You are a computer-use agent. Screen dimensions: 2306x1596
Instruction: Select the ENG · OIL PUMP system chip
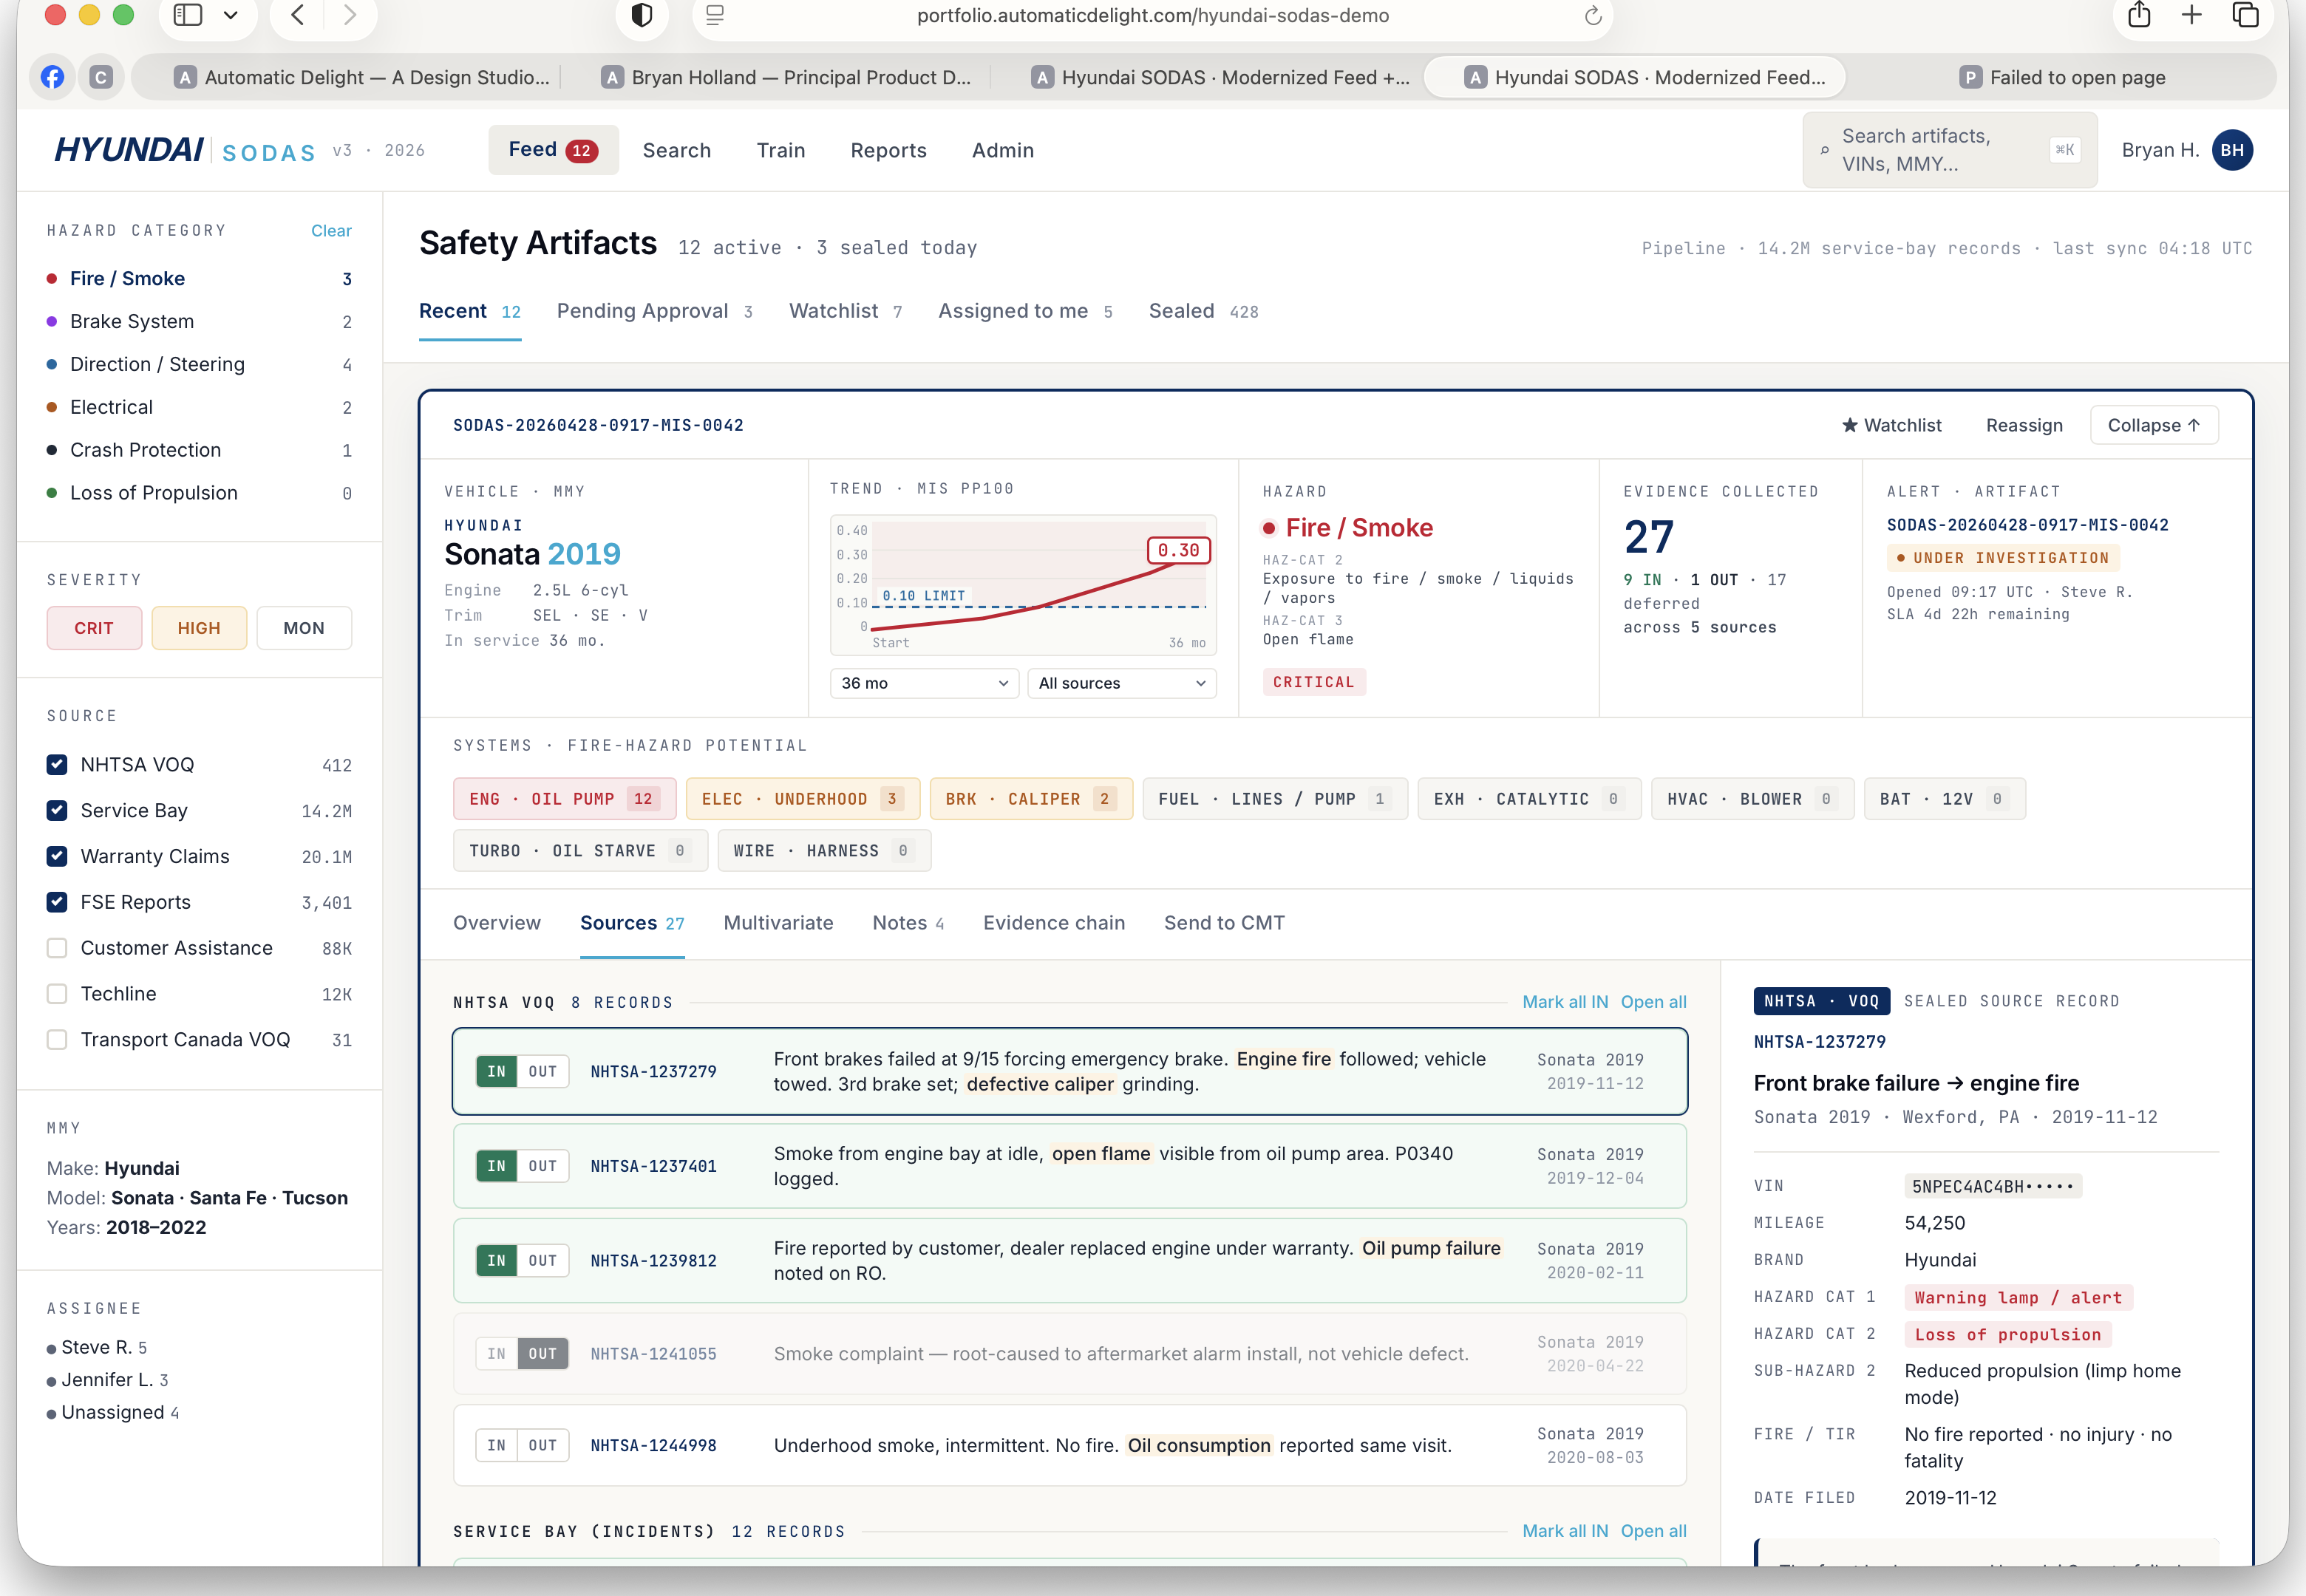[564, 799]
